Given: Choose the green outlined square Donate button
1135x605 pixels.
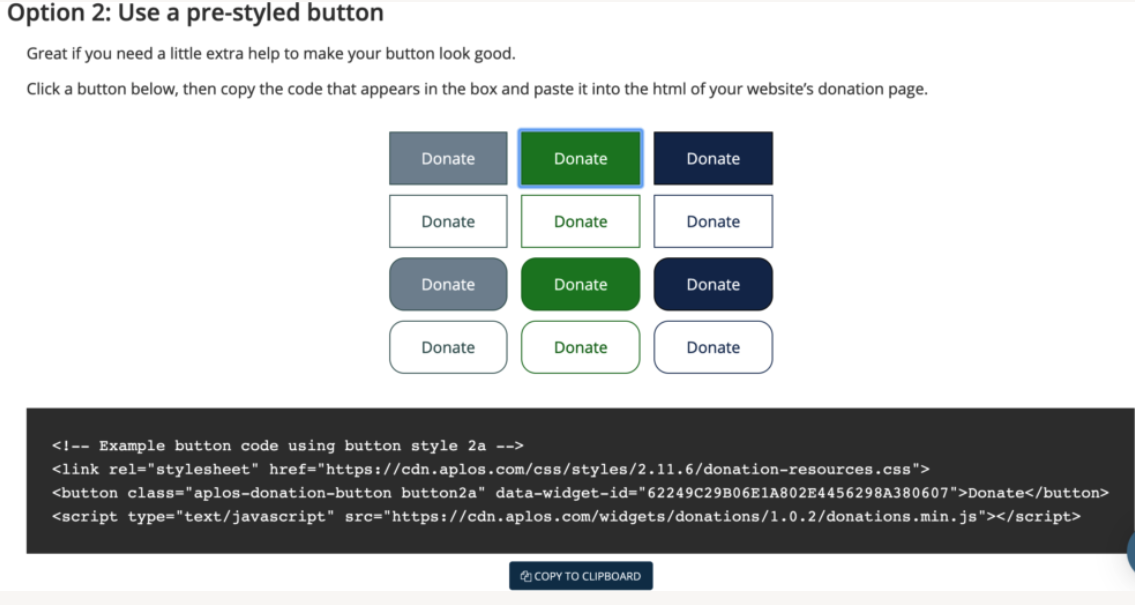Looking at the screenshot, I should 581,221.
